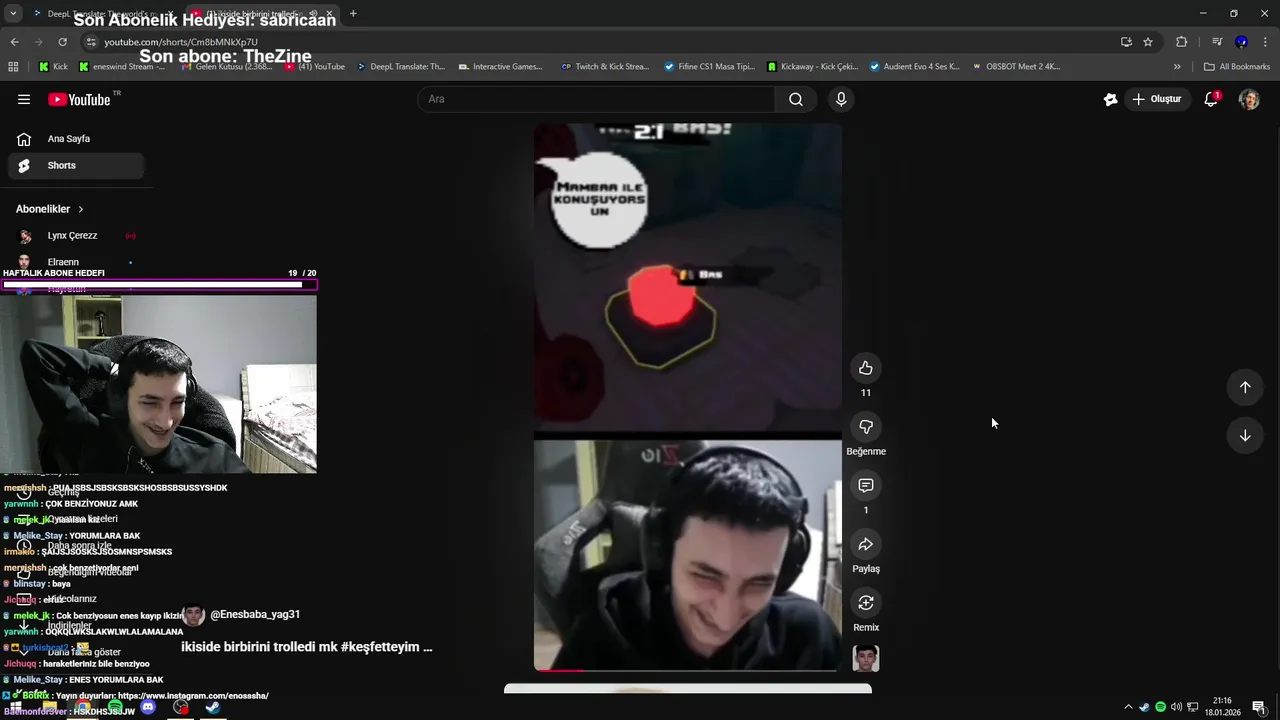Open the Elraenn subscription

(x=76, y=262)
